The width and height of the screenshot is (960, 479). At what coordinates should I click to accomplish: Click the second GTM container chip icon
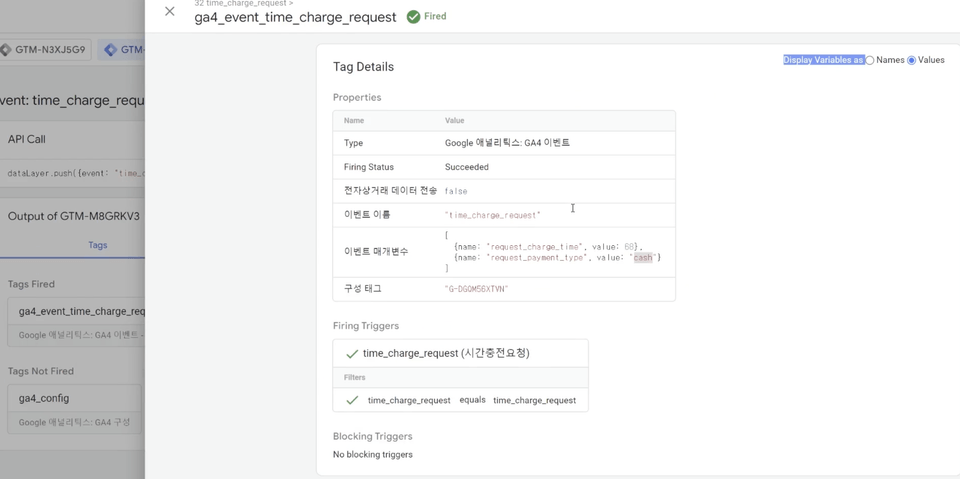(x=111, y=49)
